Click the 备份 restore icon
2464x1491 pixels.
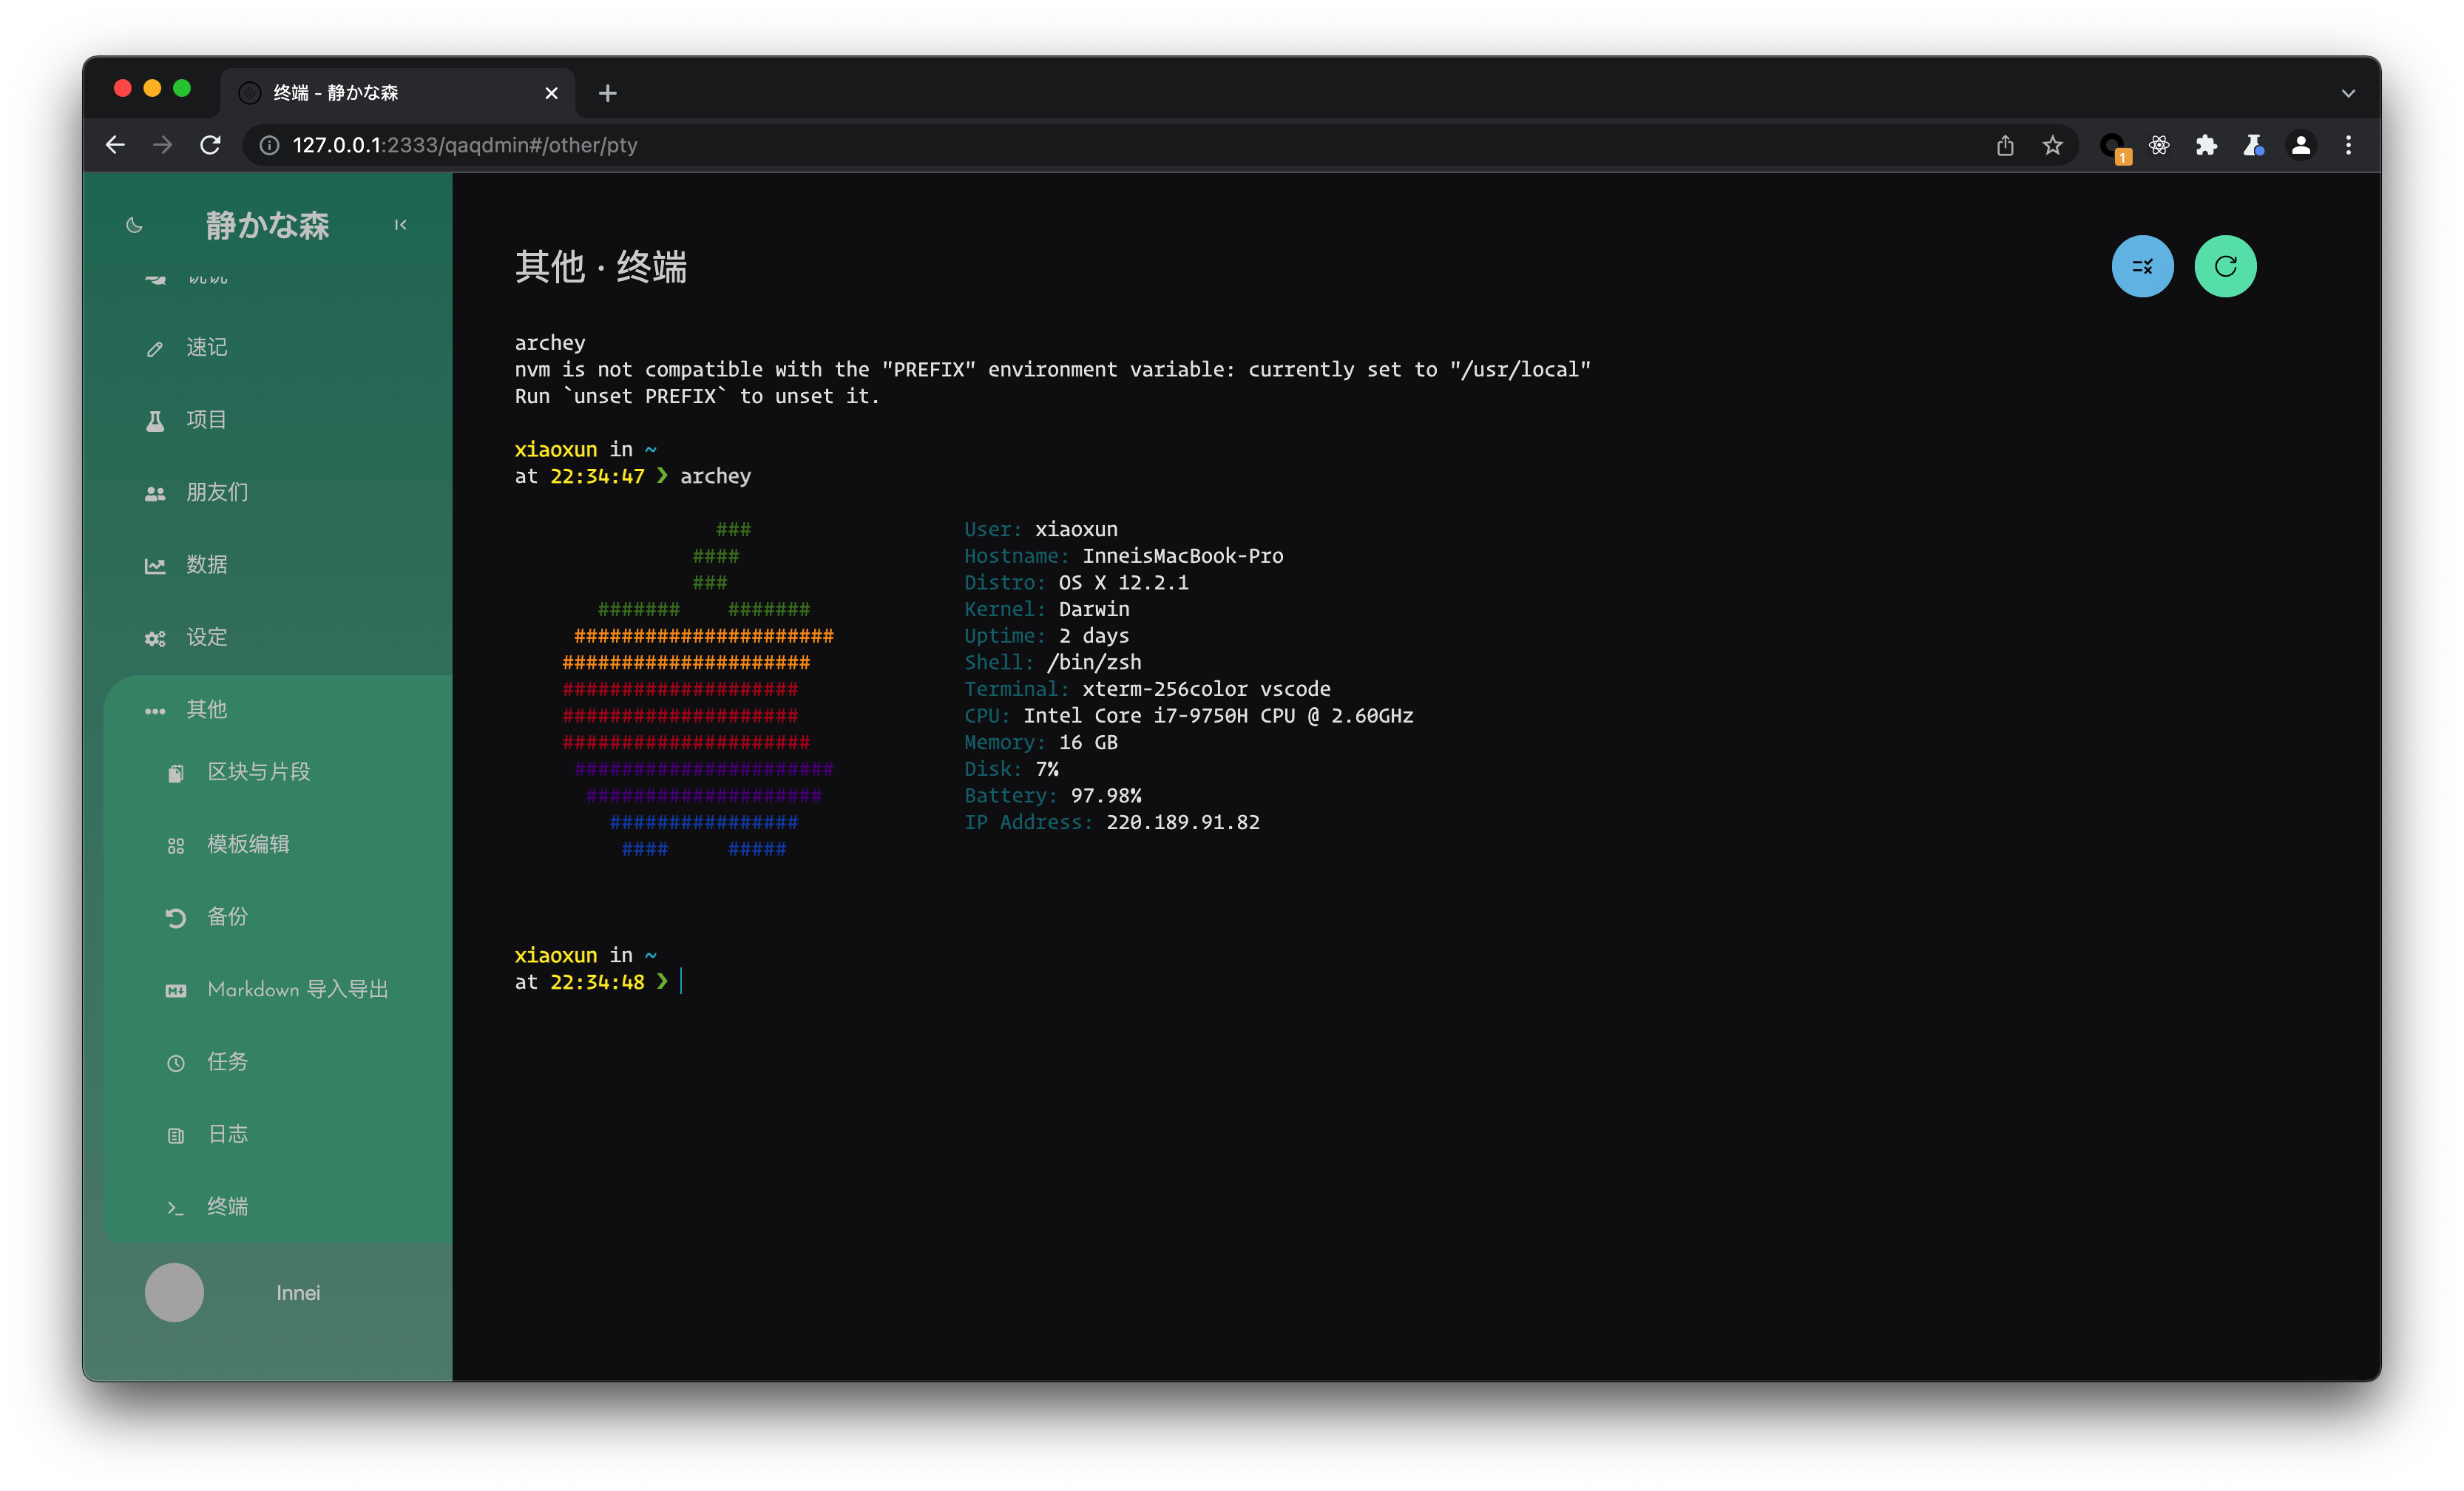click(x=176, y=918)
